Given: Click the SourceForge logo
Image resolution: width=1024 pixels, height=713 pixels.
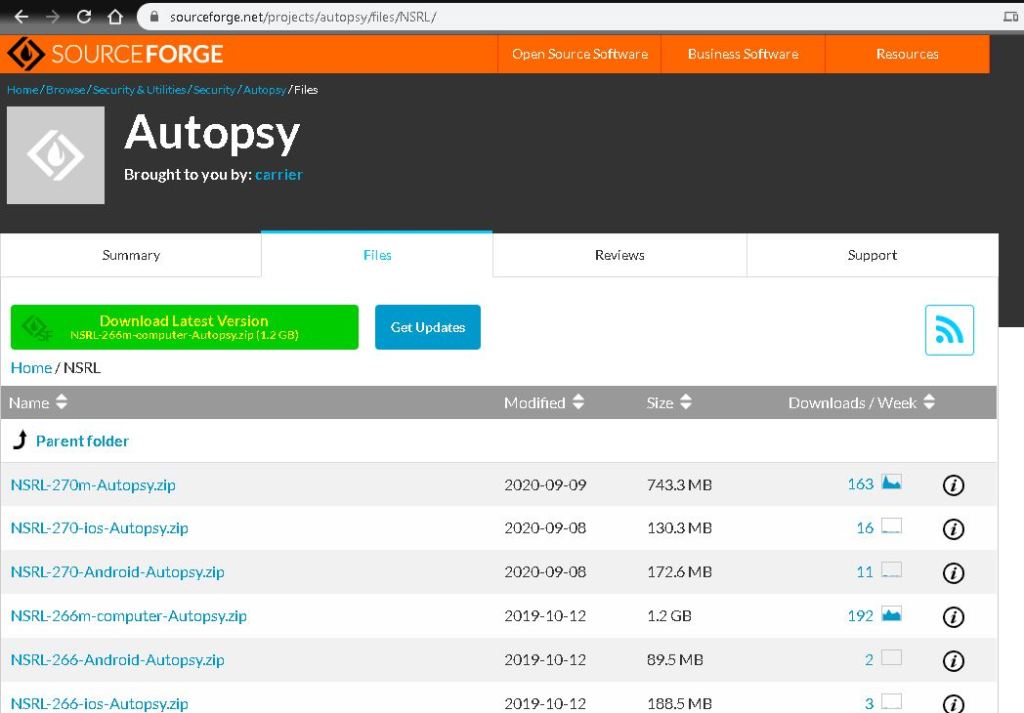Looking at the screenshot, I should point(115,54).
